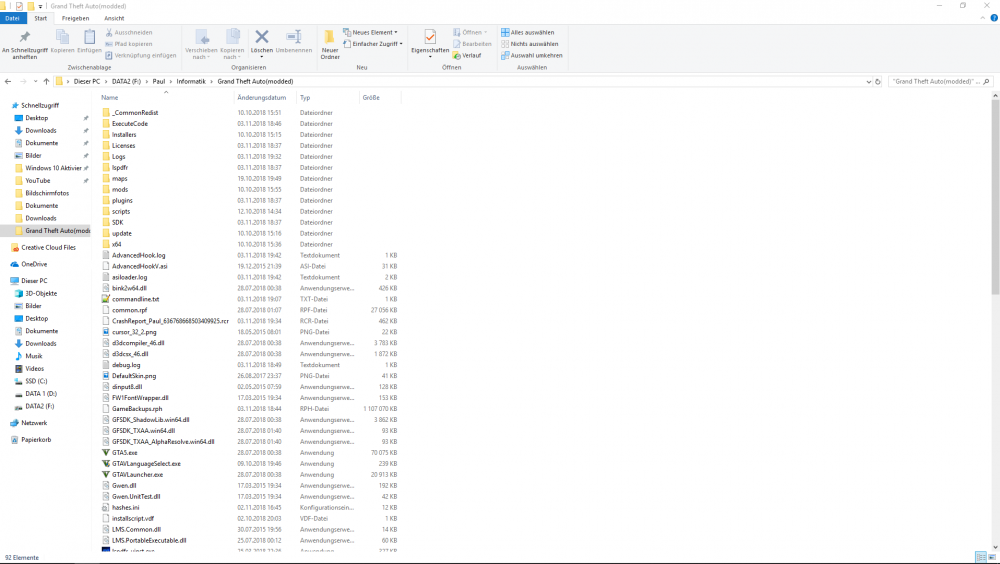The image size is (1000, 564).
Task: Refresh the folder view
Action: (x=878, y=82)
